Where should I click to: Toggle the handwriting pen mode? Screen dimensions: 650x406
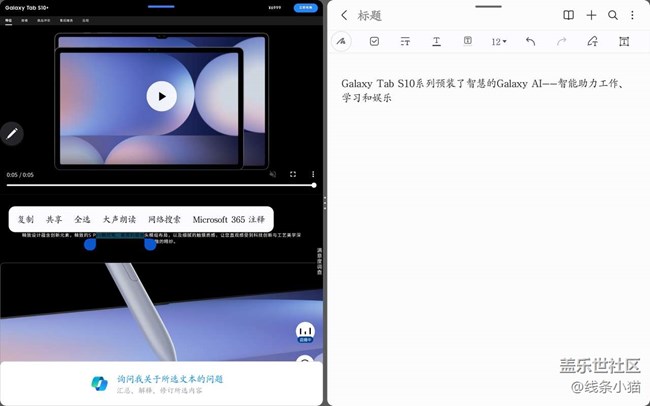coord(343,41)
